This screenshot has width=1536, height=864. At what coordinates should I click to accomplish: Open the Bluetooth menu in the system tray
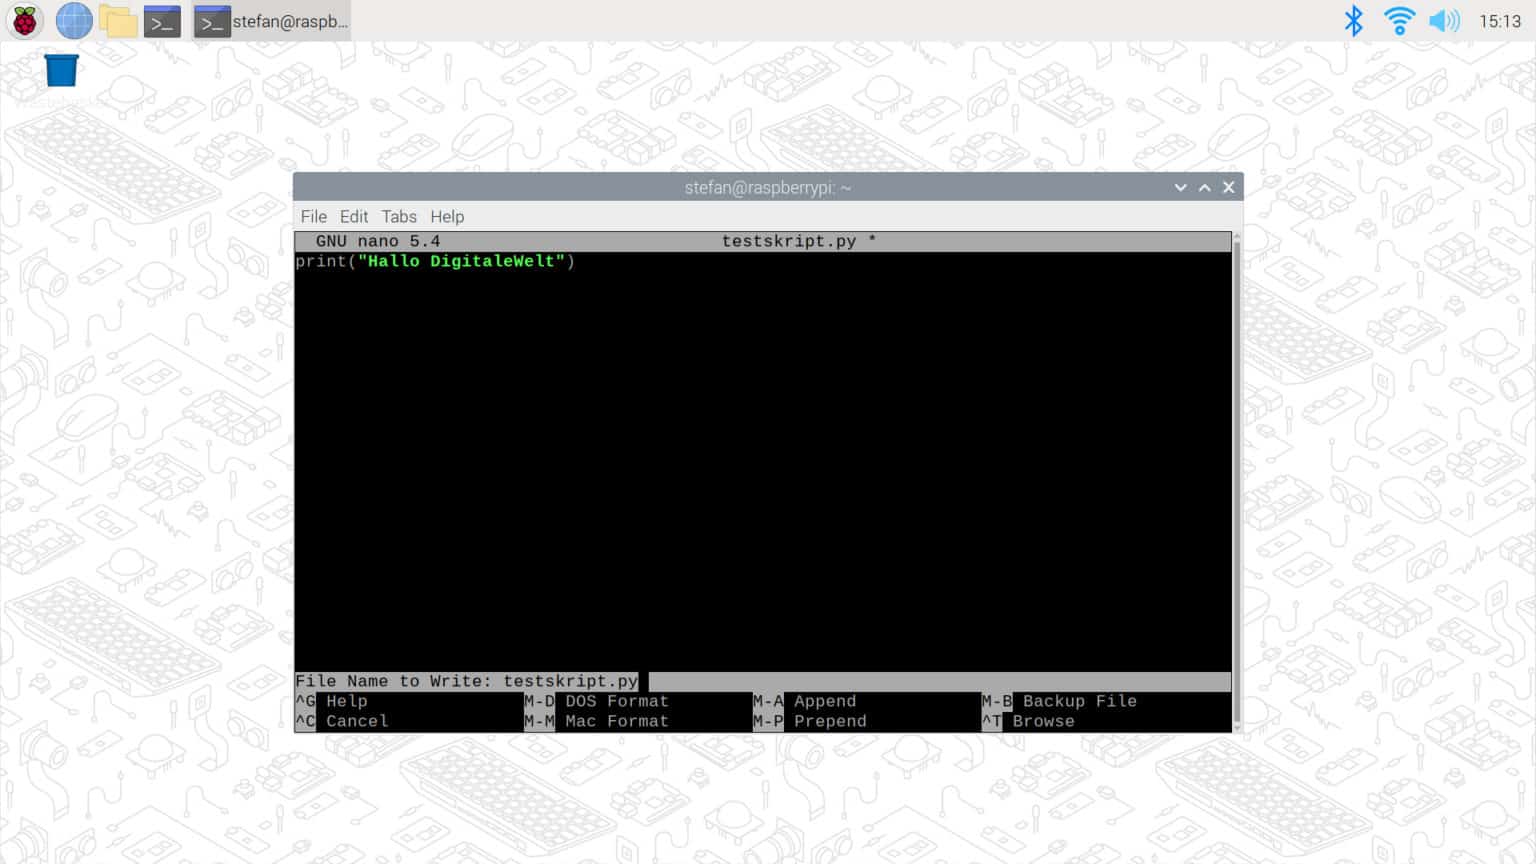pyautogui.click(x=1353, y=20)
